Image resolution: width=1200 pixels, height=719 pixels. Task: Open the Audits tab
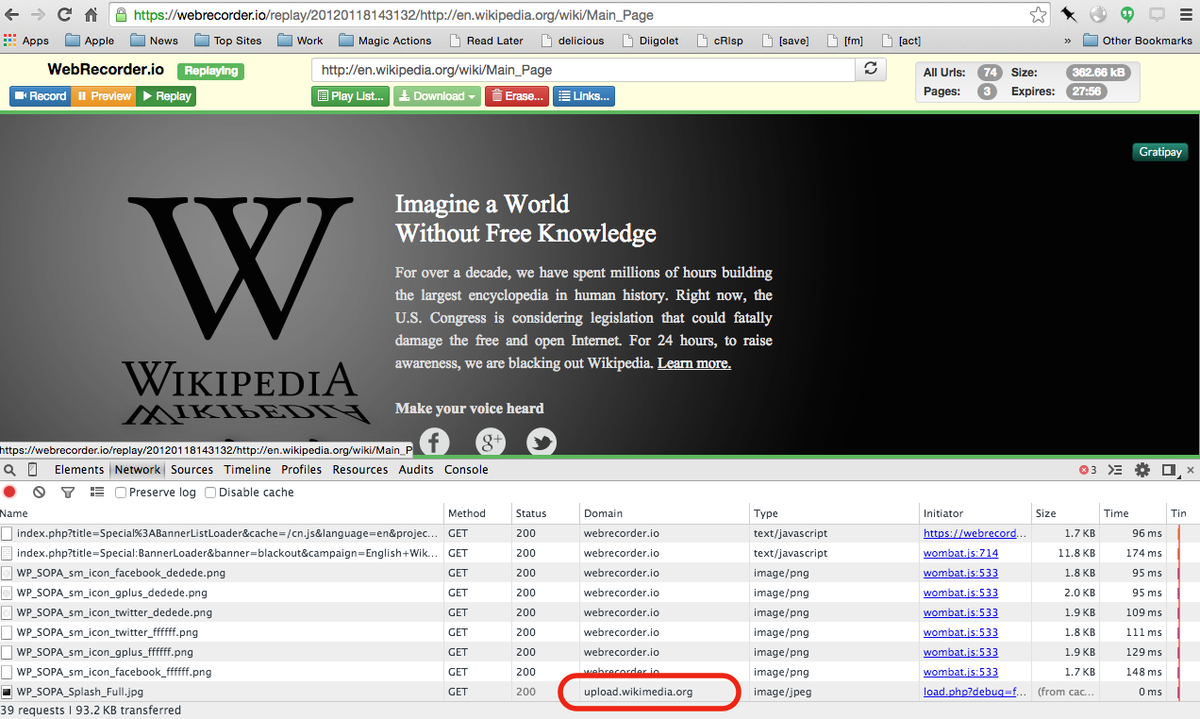(416, 470)
